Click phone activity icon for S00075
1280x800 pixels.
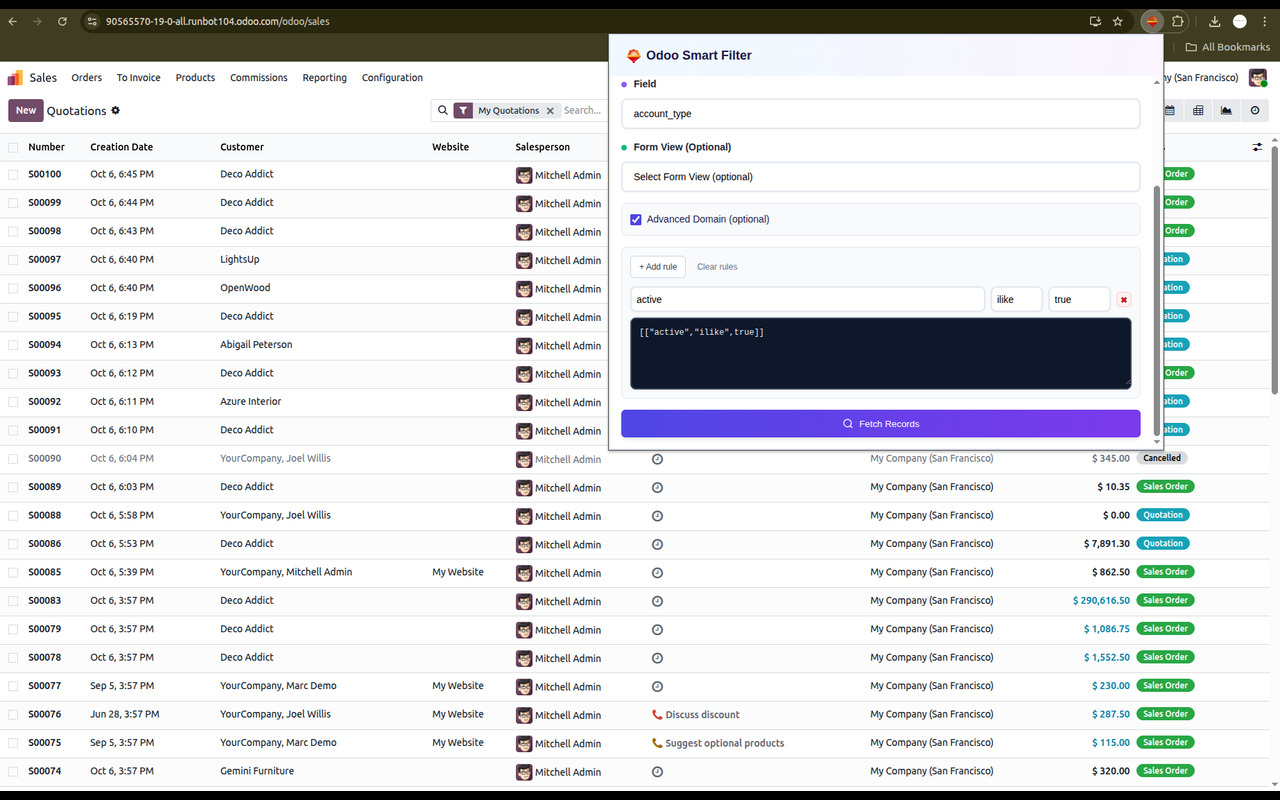point(657,743)
